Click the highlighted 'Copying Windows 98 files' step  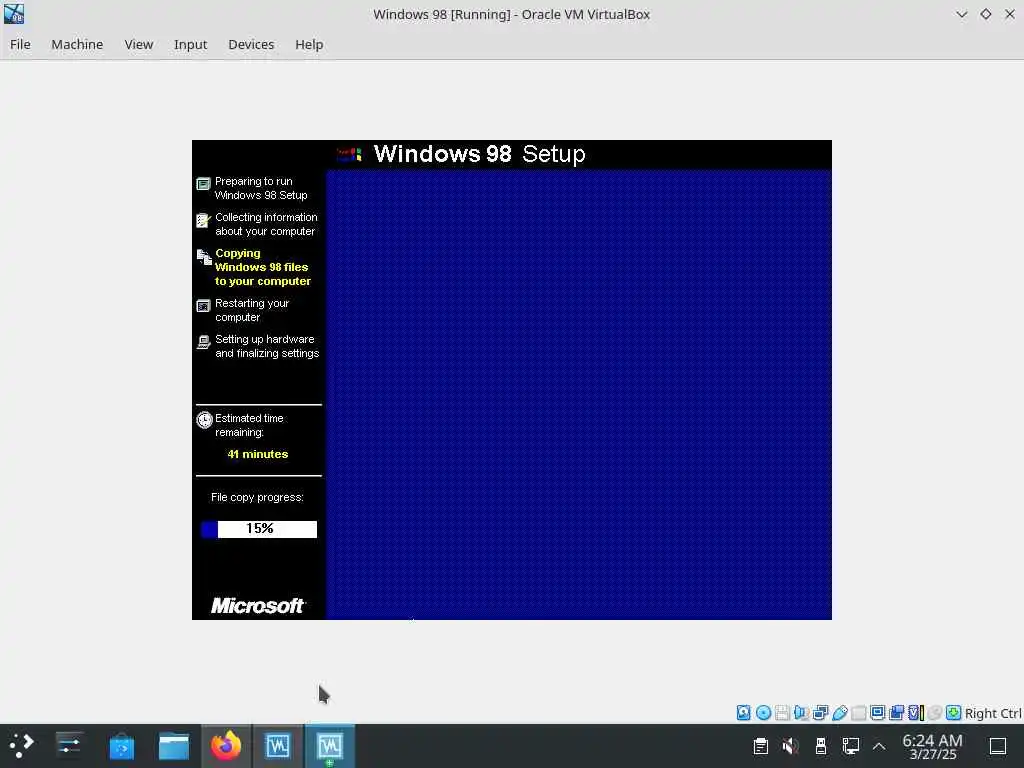tap(263, 267)
